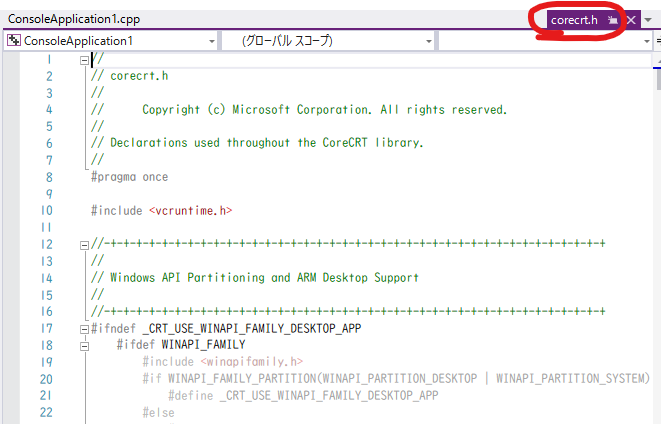Collapse the header comment block at line 1
The width and height of the screenshot is (661, 424).
[83, 60]
